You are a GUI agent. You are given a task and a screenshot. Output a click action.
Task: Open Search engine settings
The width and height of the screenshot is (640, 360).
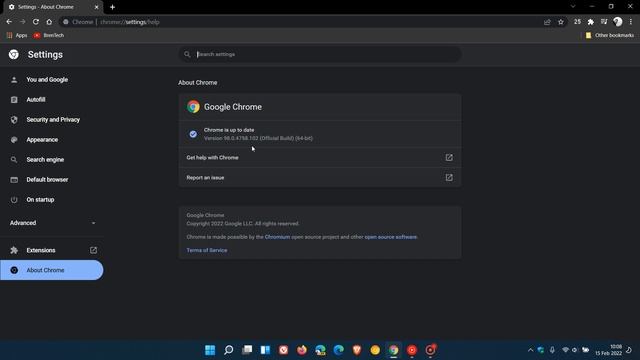(45, 160)
